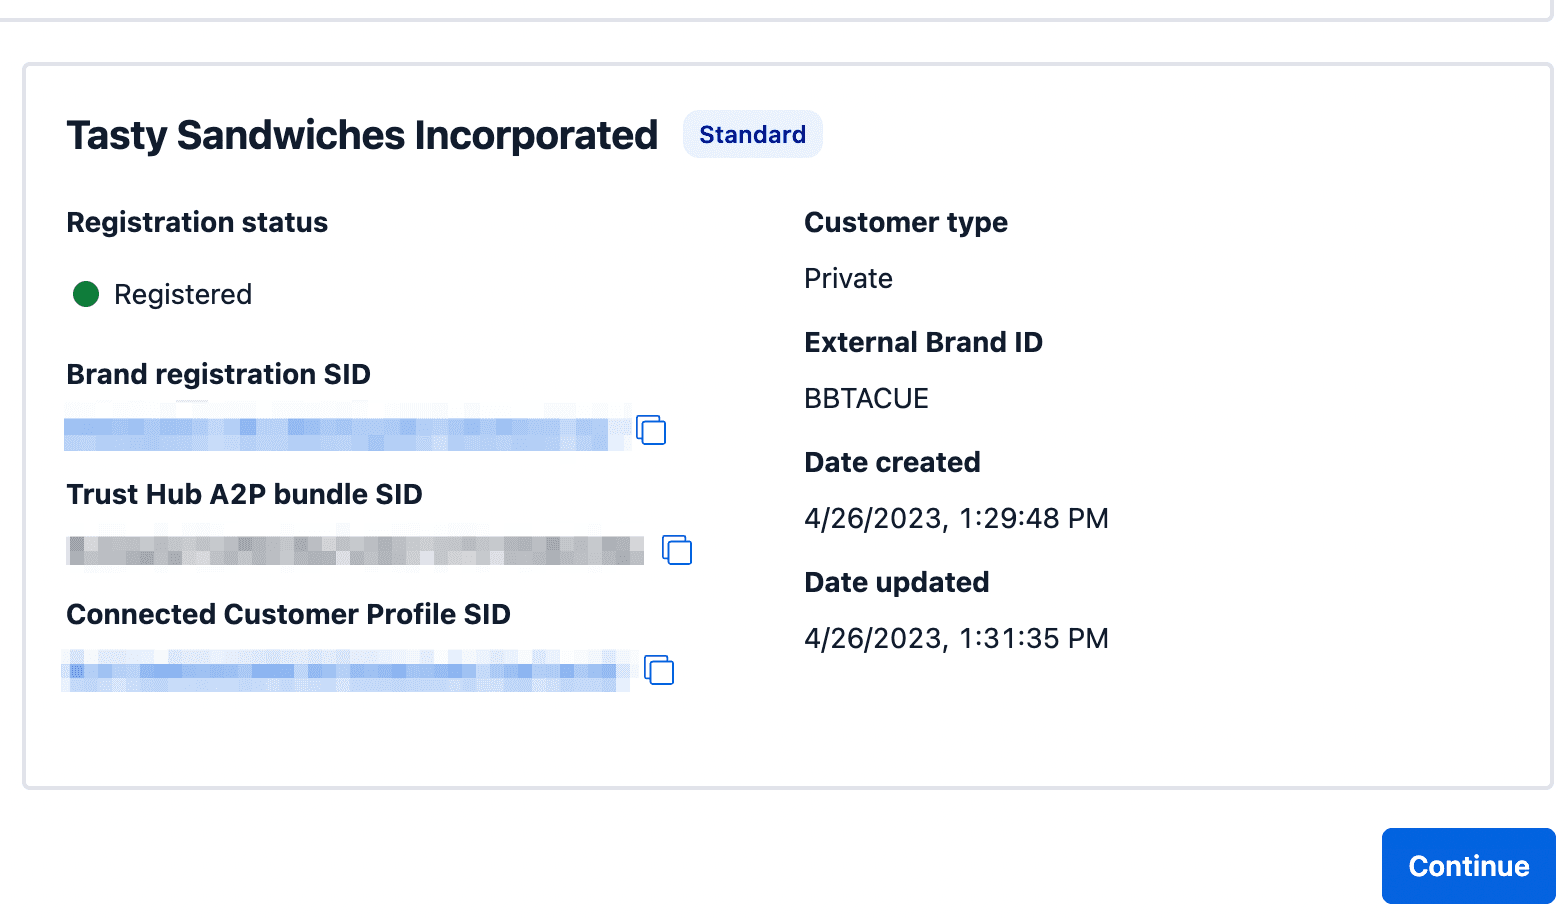The width and height of the screenshot is (1568, 918).
Task: Click the External Brand ID label
Action: (923, 342)
